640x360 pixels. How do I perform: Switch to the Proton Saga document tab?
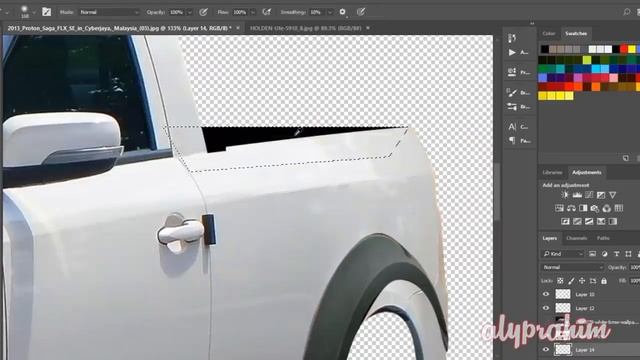119,28
